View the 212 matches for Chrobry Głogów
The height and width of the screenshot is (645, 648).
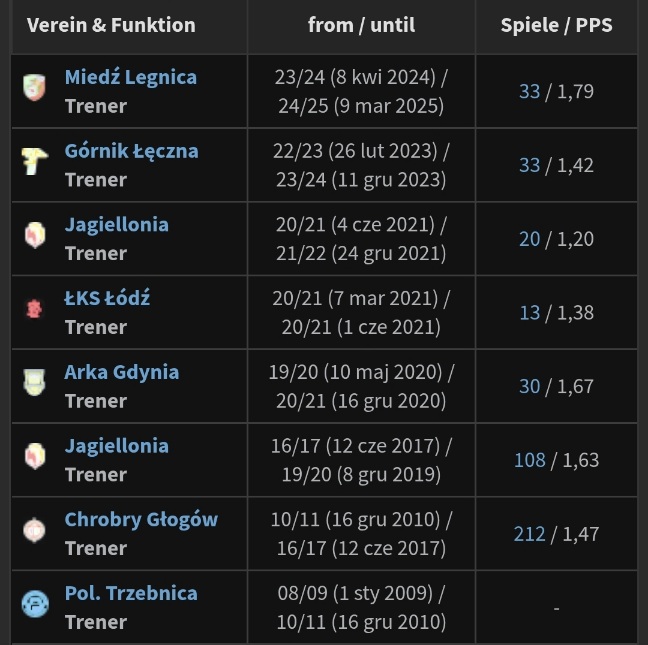click(x=529, y=534)
